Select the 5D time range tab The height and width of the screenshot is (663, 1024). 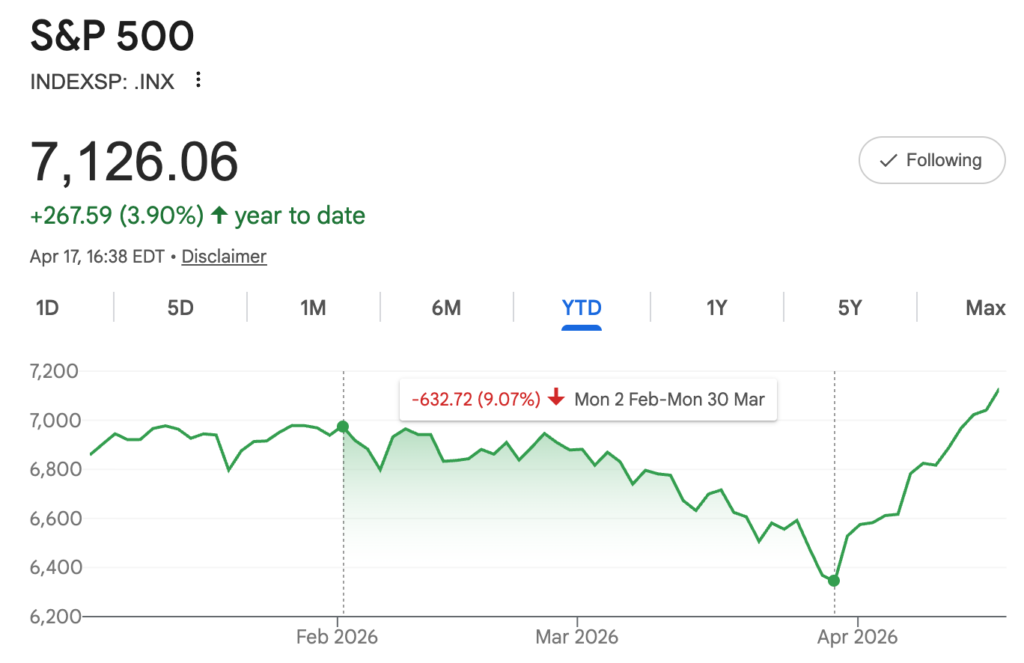click(x=180, y=308)
